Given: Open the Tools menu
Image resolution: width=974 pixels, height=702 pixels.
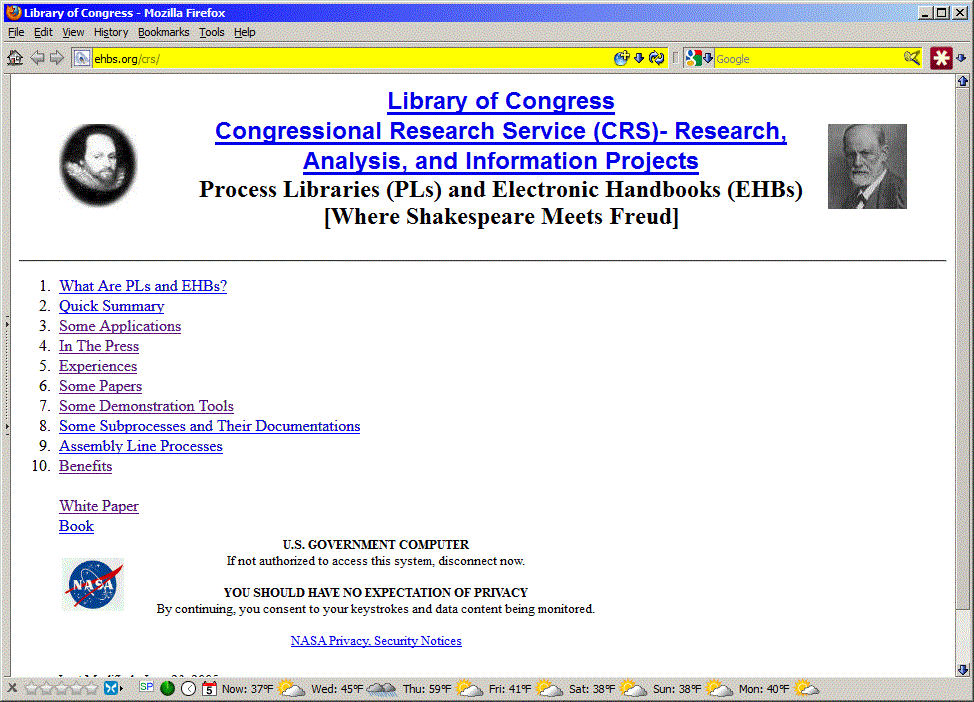Looking at the screenshot, I should click(x=211, y=32).
